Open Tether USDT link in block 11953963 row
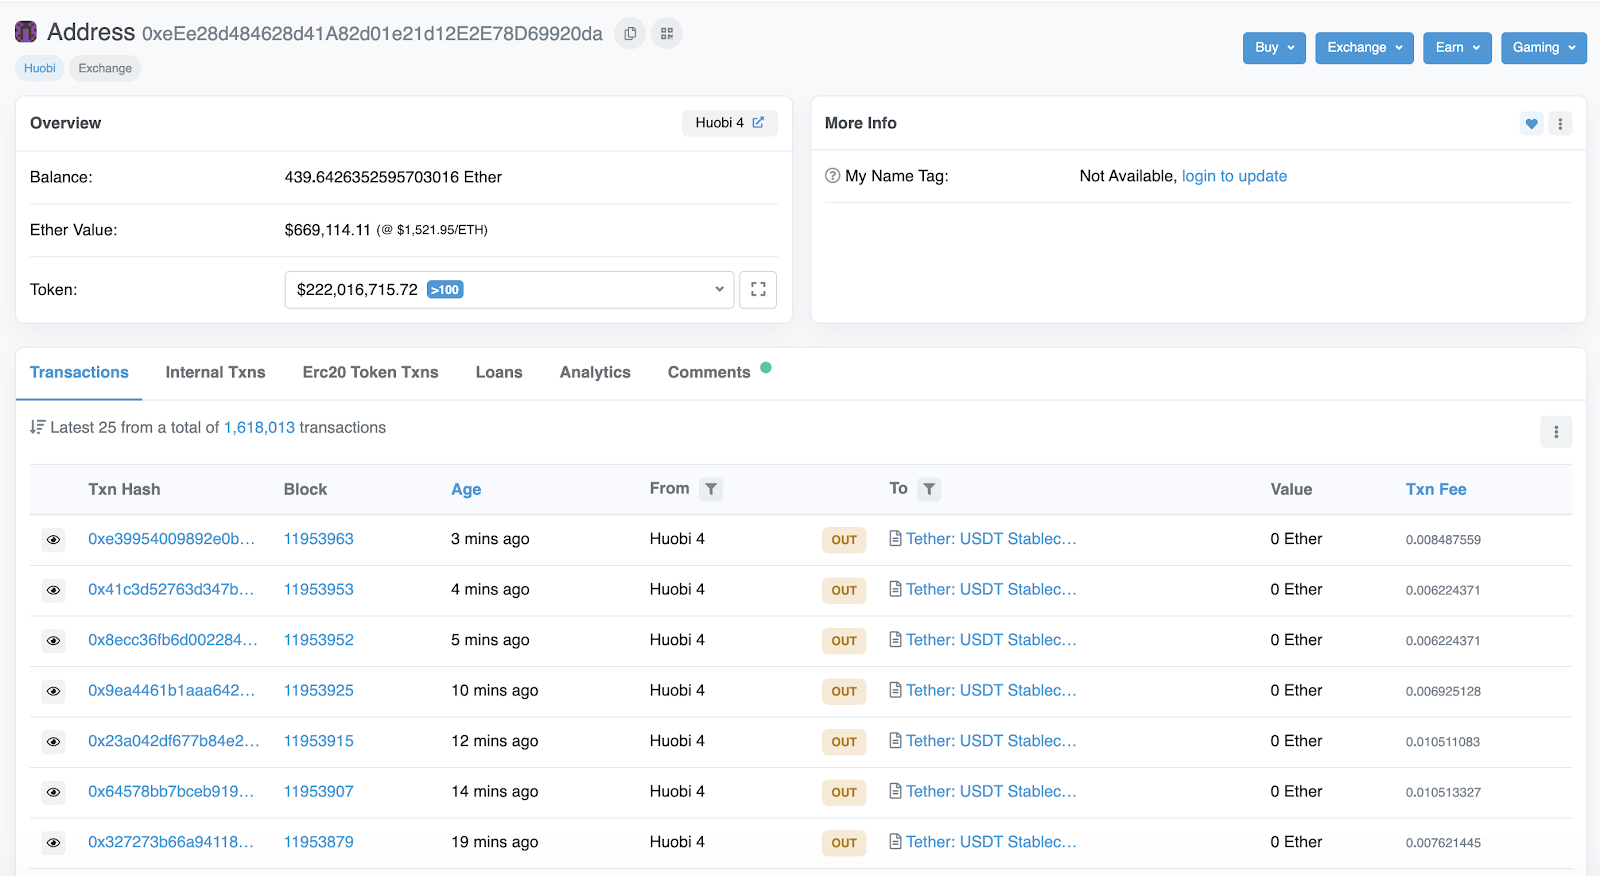This screenshot has height=876, width=1600. click(x=991, y=538)
